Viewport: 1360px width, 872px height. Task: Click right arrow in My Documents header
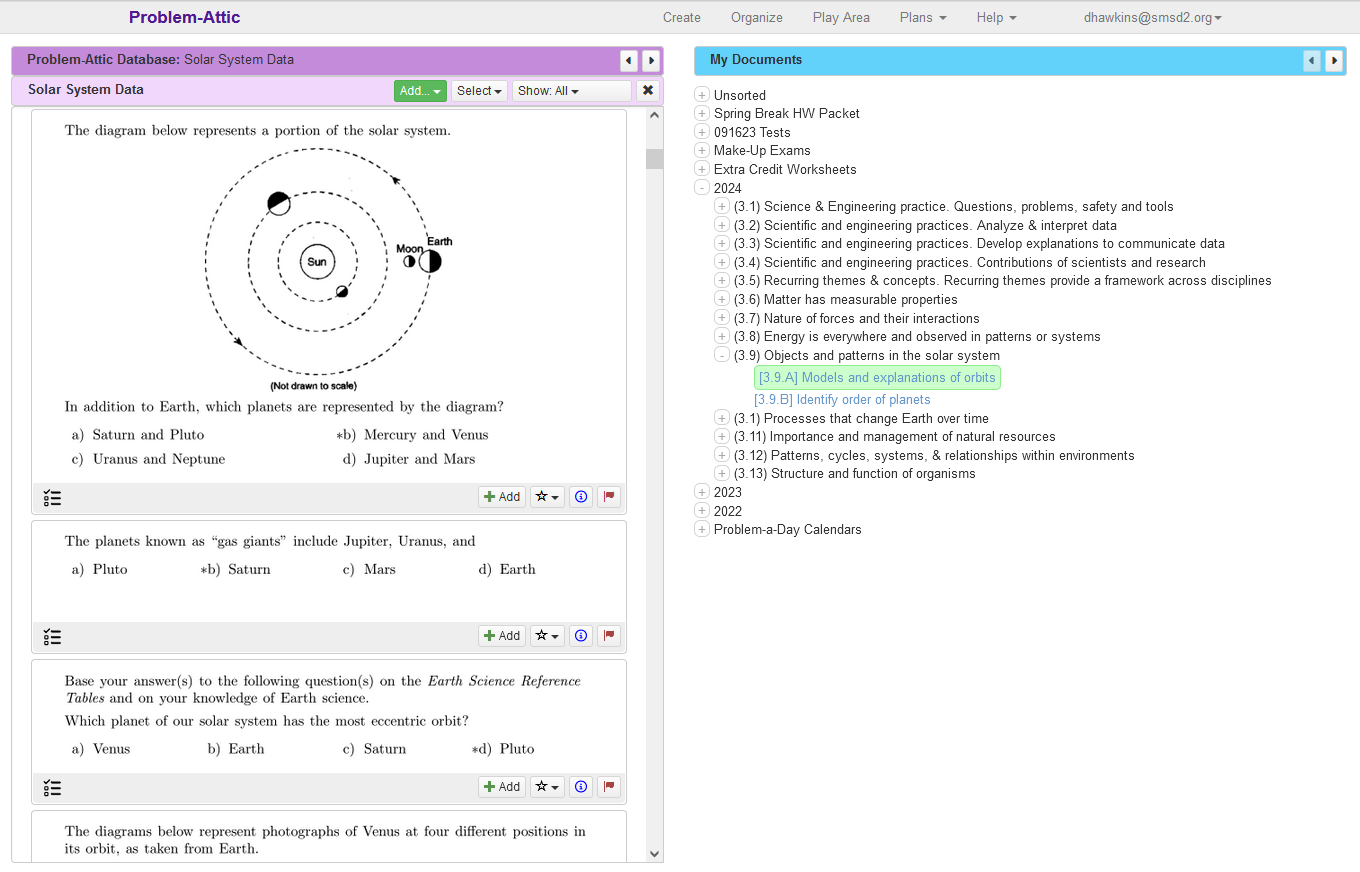(x=1334, y=61)
